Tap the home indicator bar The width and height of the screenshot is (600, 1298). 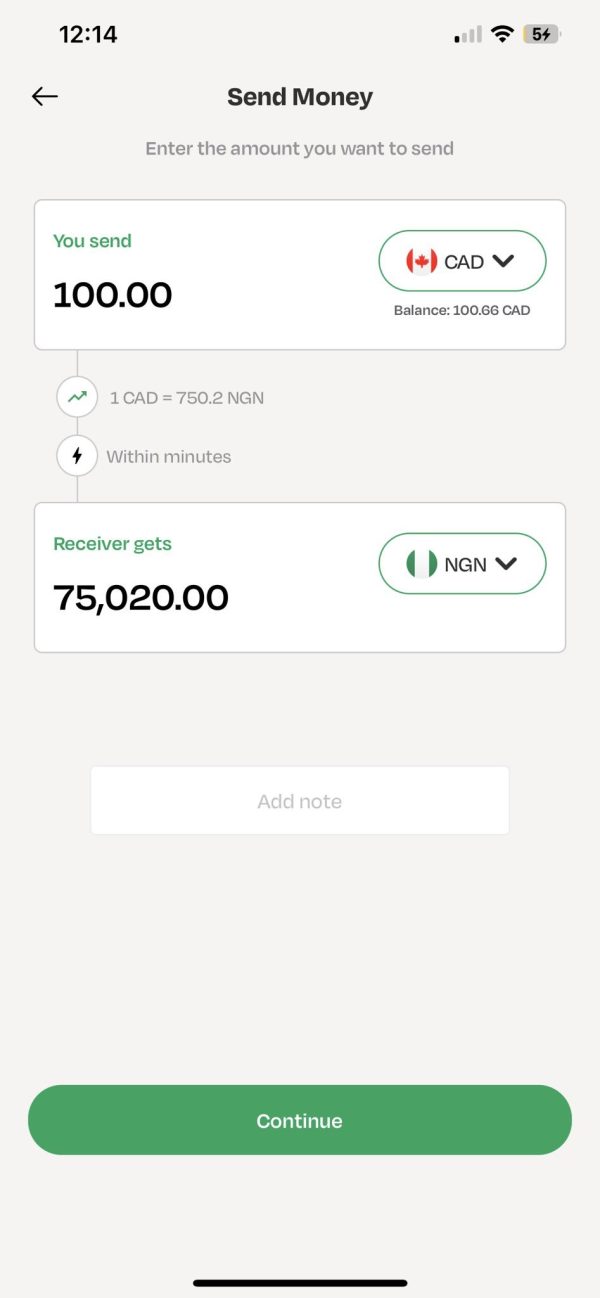[299, 1284]
